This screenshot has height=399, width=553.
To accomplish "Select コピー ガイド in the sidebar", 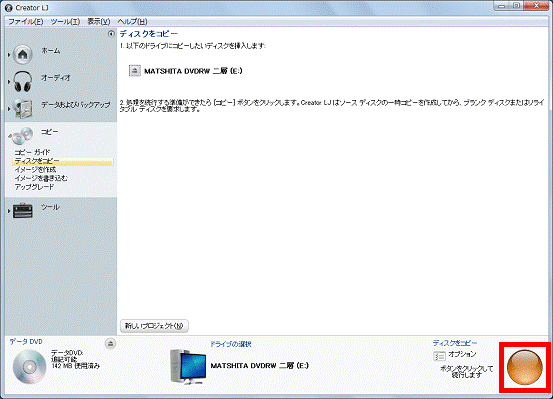I will [x=32, y=152].
